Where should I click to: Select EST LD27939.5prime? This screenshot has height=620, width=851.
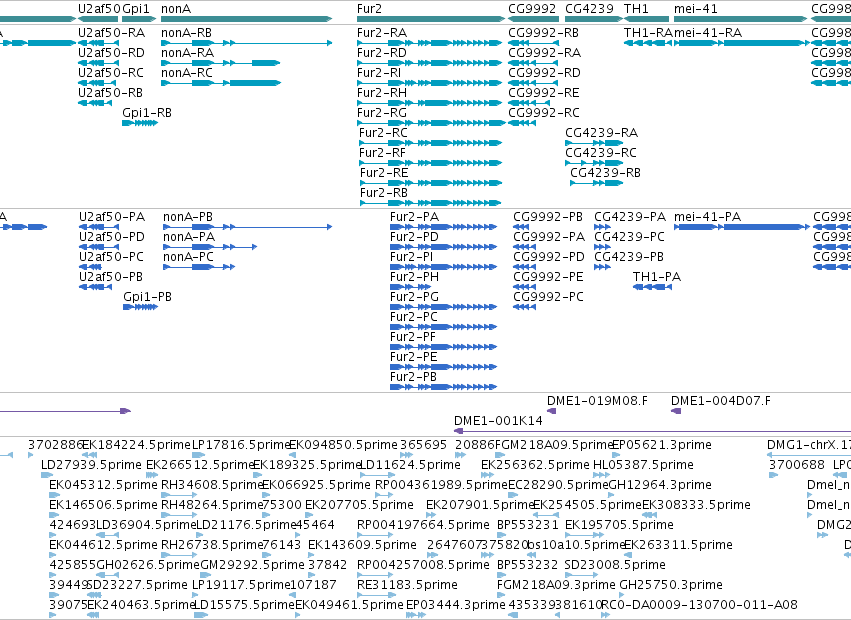coord(47,475)
